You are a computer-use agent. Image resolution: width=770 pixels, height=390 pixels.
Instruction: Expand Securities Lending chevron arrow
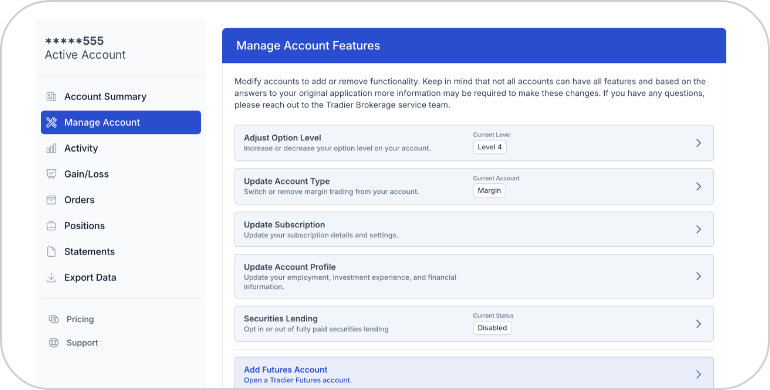click(x=698, y=324)
